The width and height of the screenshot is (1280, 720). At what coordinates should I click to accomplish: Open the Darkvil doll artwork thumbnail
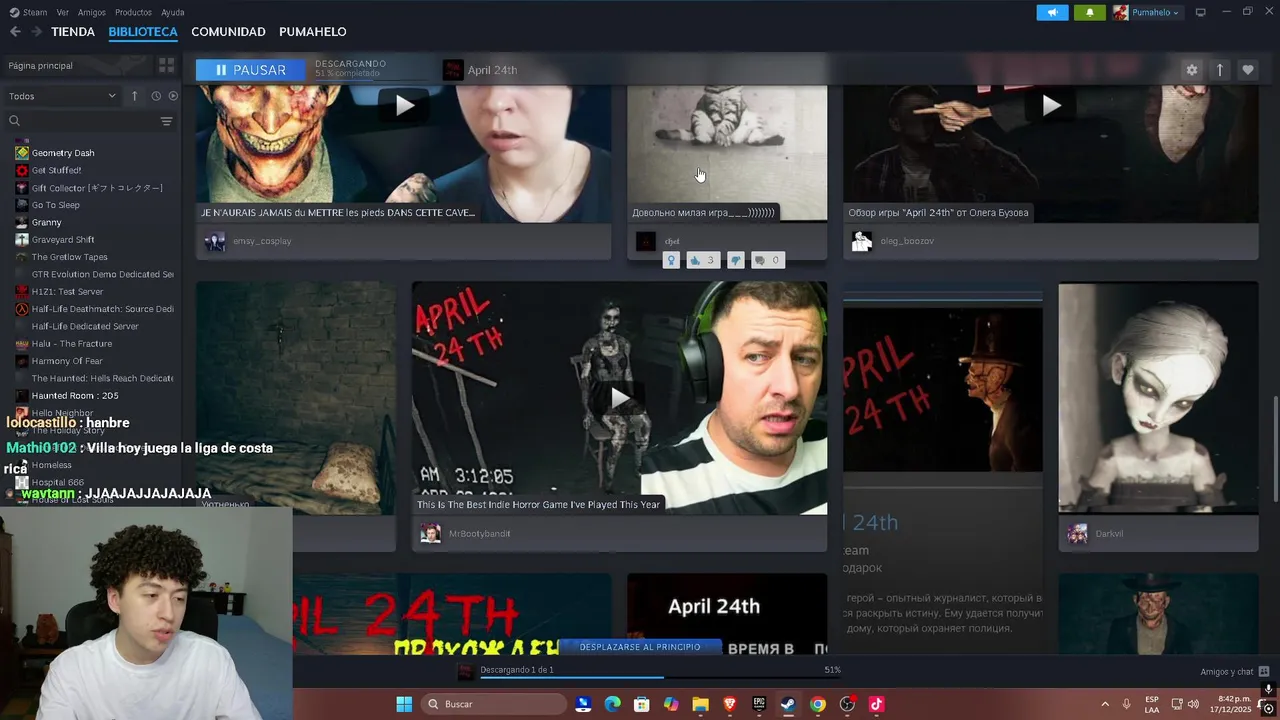1158,398
